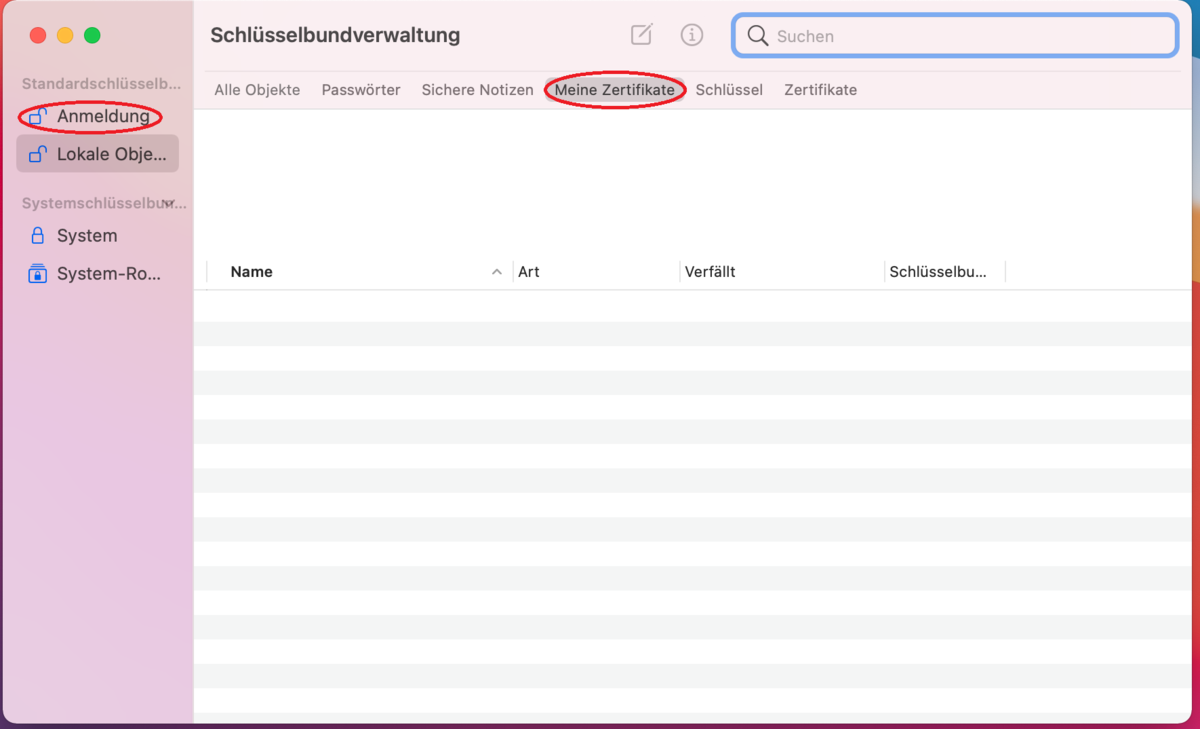1200x729 pixels.
Task: Click the Standardschlüsselbunde section heading
Action: click(x=101, y=83)
